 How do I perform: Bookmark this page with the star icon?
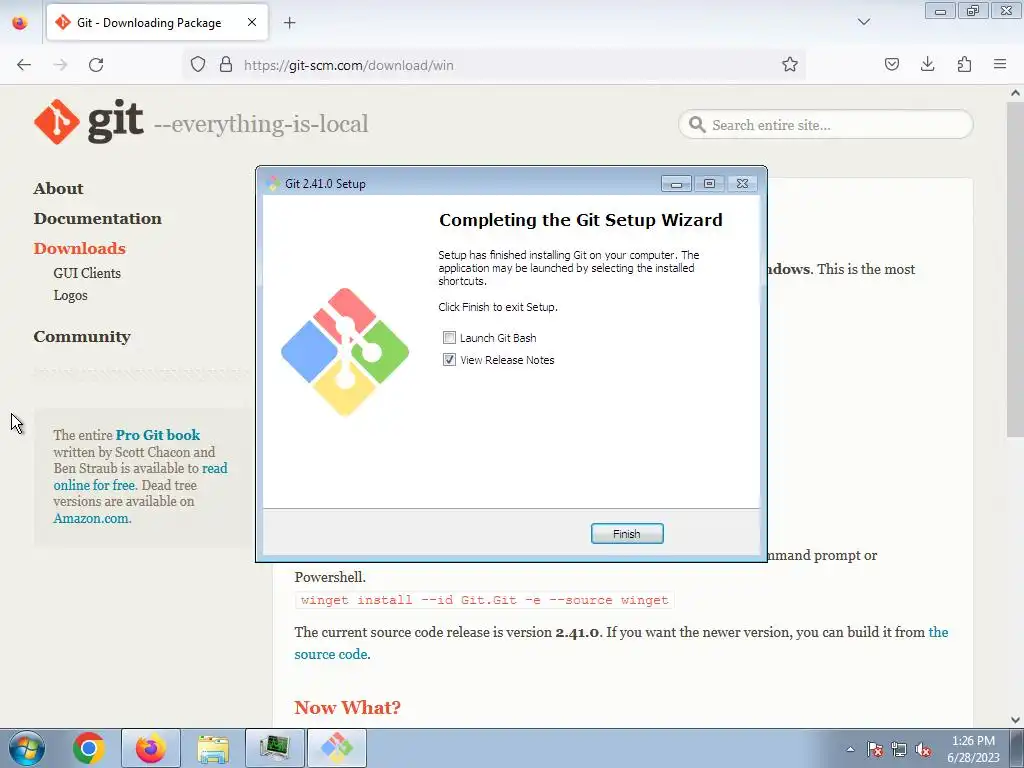(x=790, y=65)
